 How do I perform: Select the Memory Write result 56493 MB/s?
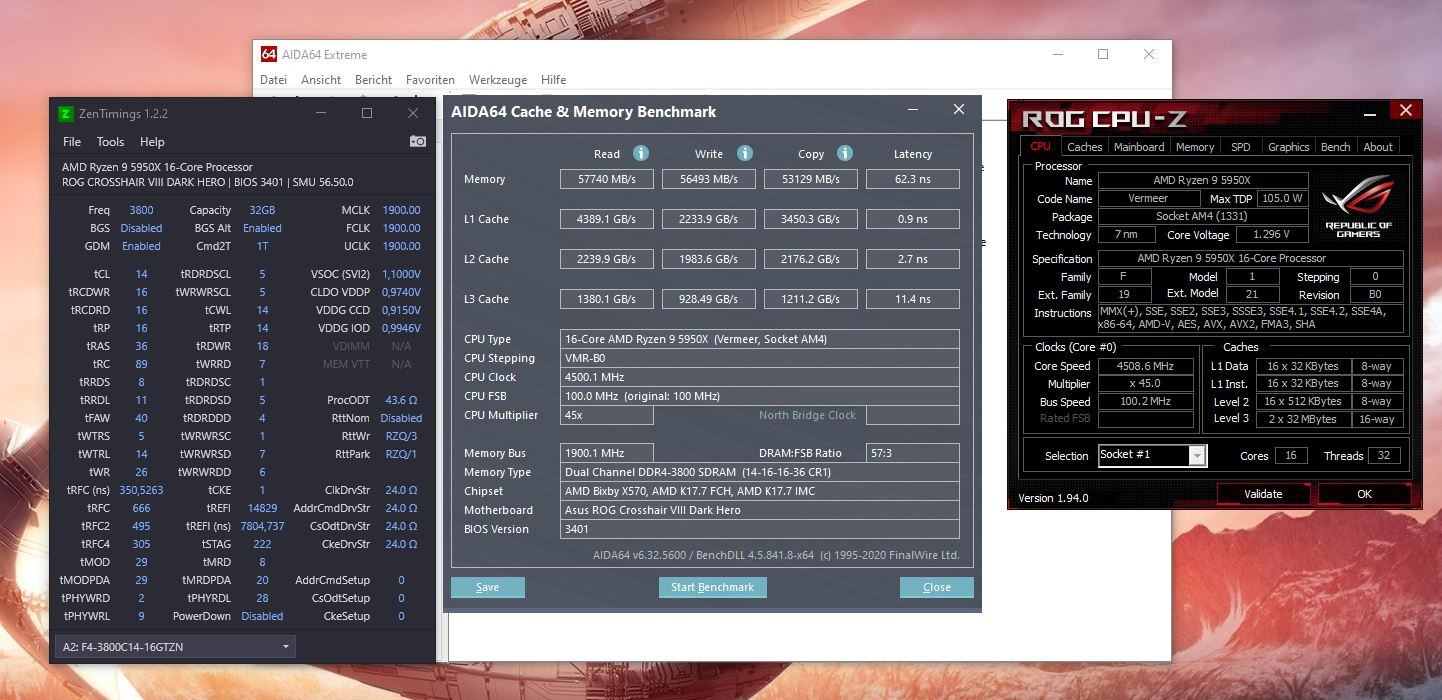tap(709, 179)
